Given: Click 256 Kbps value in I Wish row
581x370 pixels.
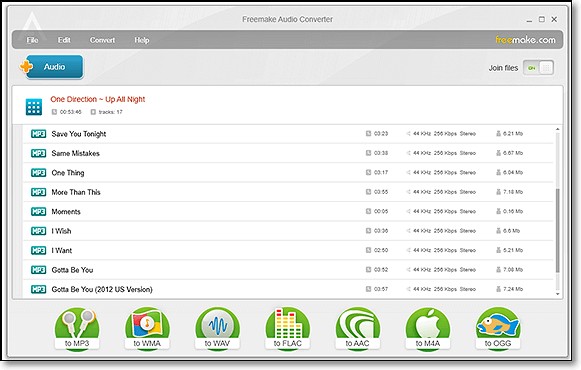Looking at the screenshot, I should 445,231.
